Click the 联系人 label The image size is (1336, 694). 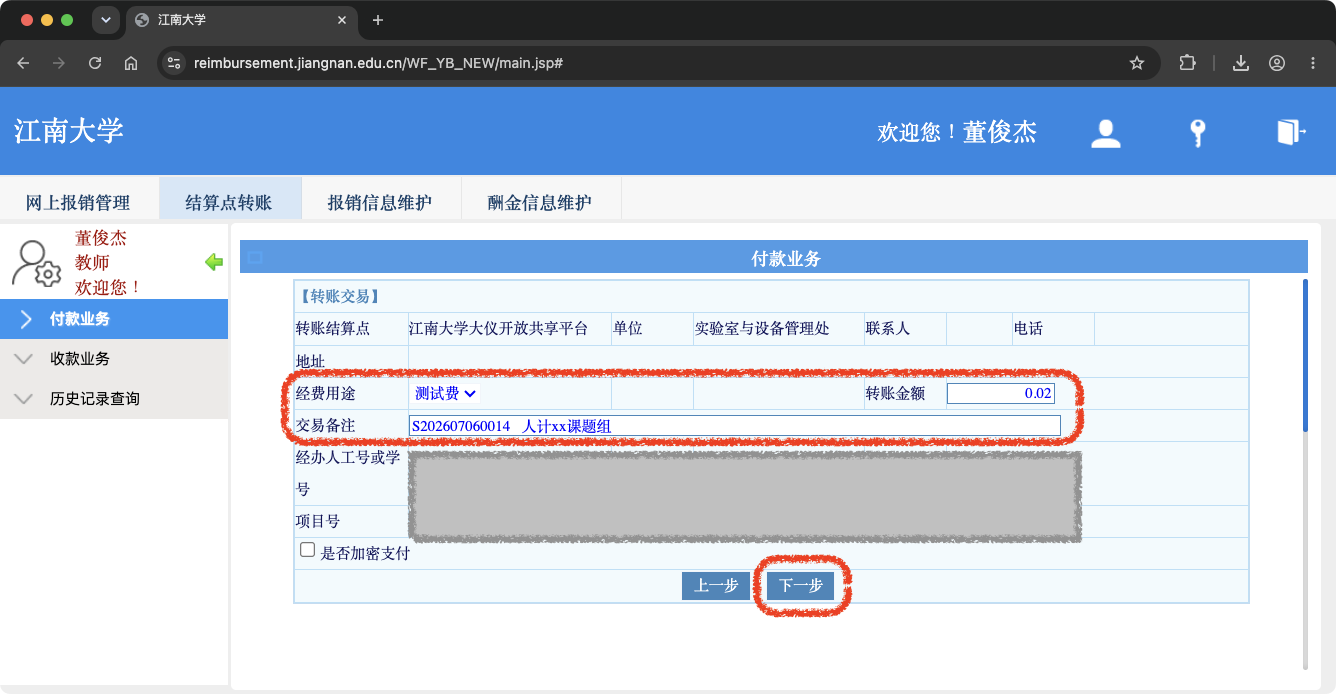888,329
